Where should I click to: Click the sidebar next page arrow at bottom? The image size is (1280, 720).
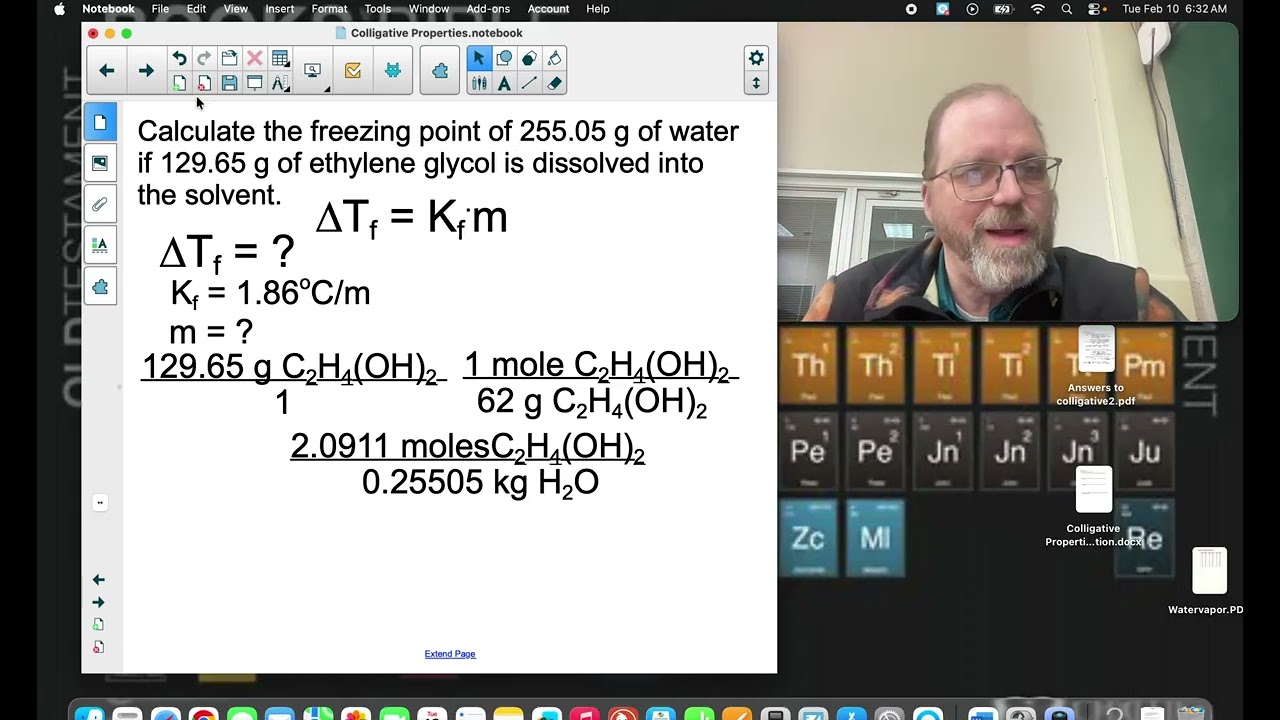[98, 602]
